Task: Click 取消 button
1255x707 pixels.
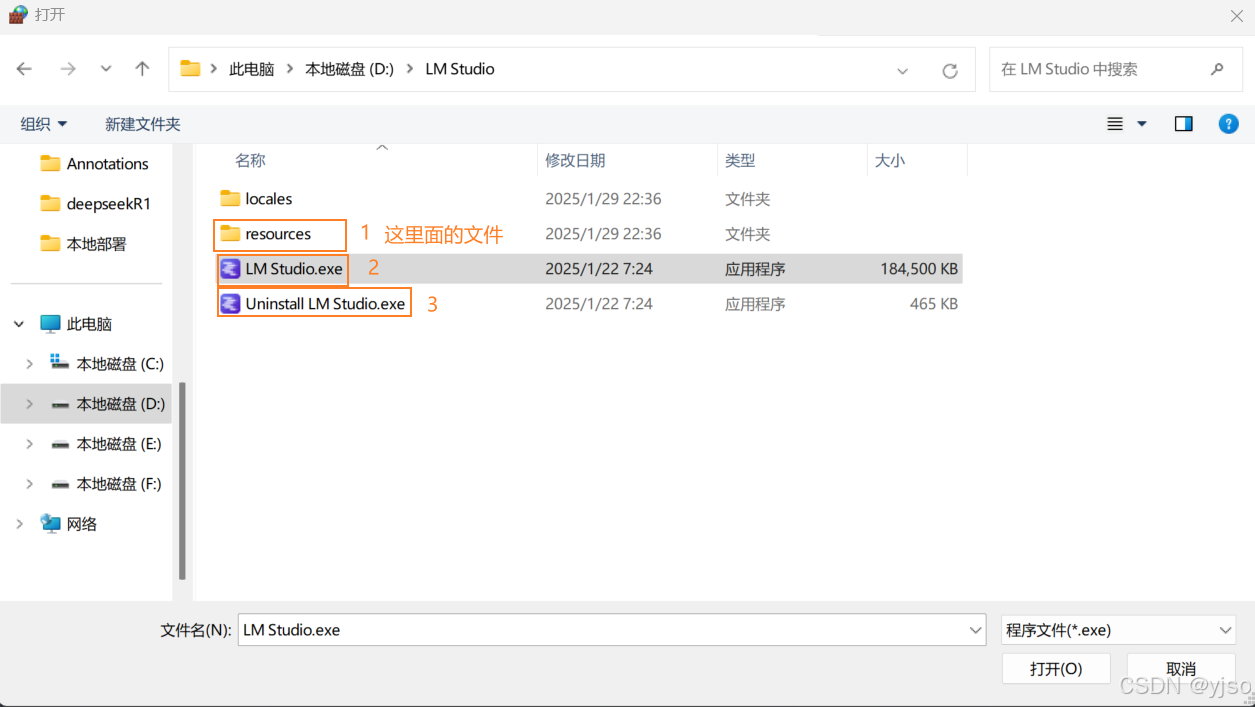Action: [x=1181, y=669]
